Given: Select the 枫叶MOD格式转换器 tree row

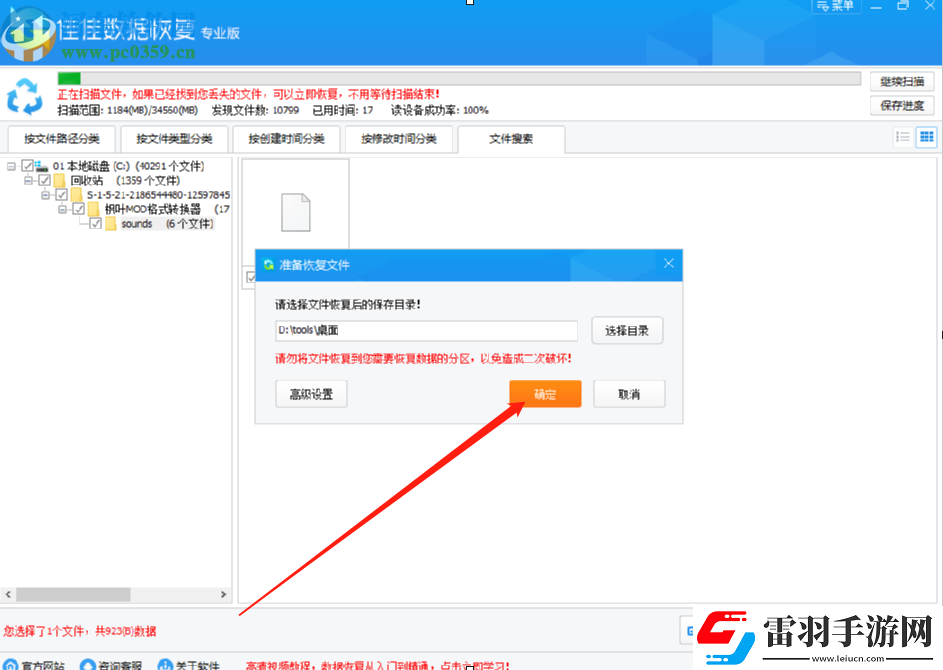Looking at the screenshot, I should [167, 209].
